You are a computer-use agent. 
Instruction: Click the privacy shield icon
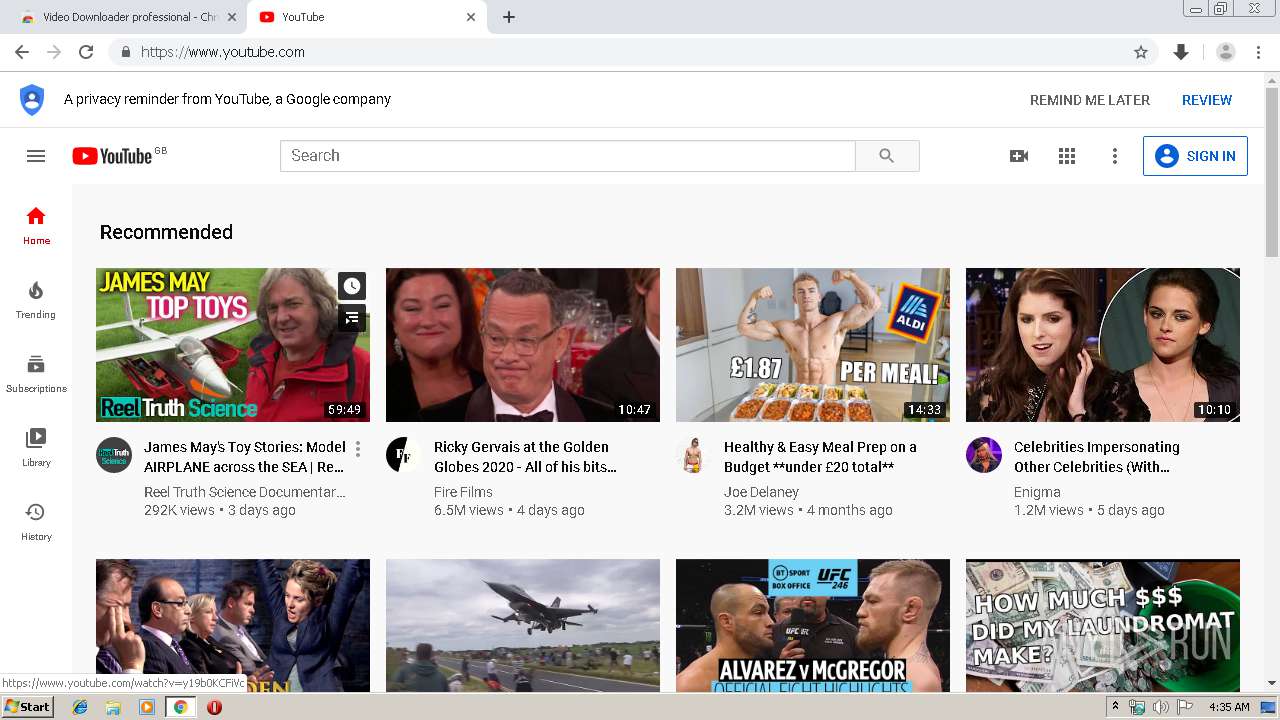[32, 100]
